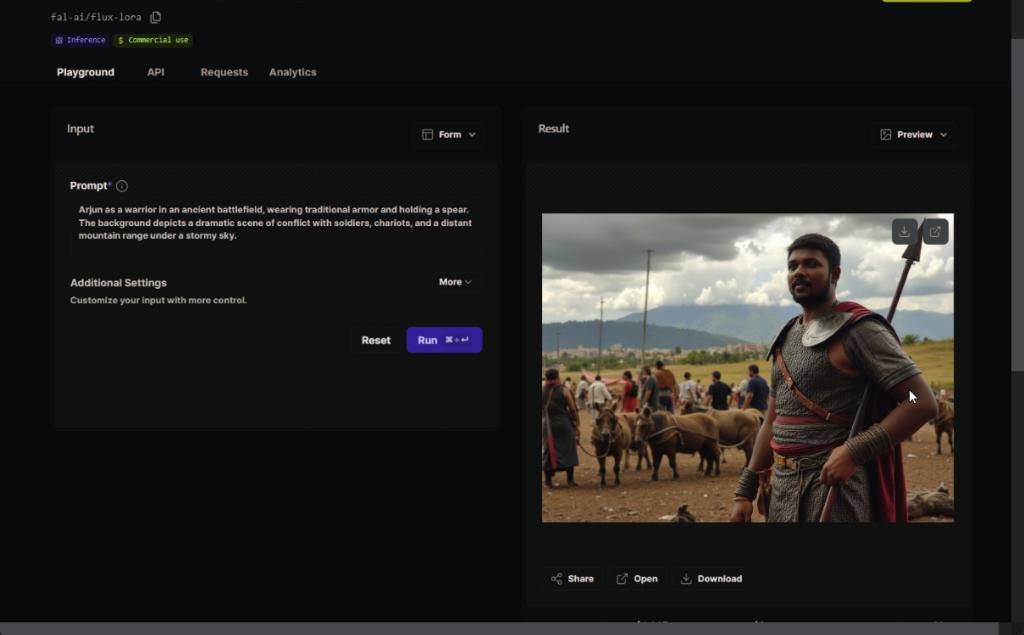The width and height of the screenshot is (1024, 635).
Task: Click the Inference badge
Action: tap(80, 41)
